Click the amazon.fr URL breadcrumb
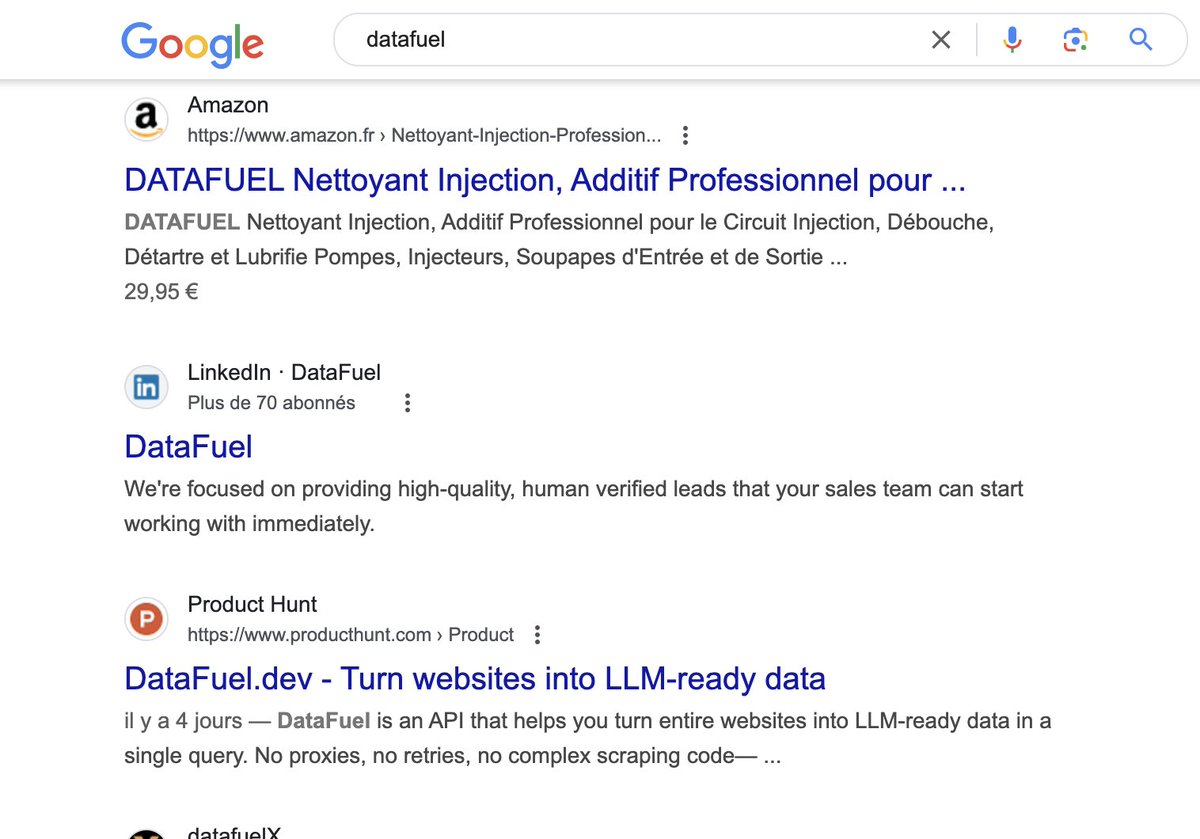 [x=424, y=135]
